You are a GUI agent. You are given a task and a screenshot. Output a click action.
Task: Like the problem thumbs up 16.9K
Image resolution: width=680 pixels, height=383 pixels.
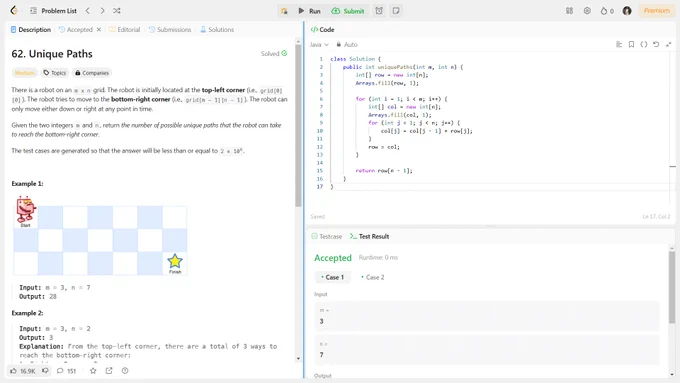pyautogui.click(x=23, y=371)
